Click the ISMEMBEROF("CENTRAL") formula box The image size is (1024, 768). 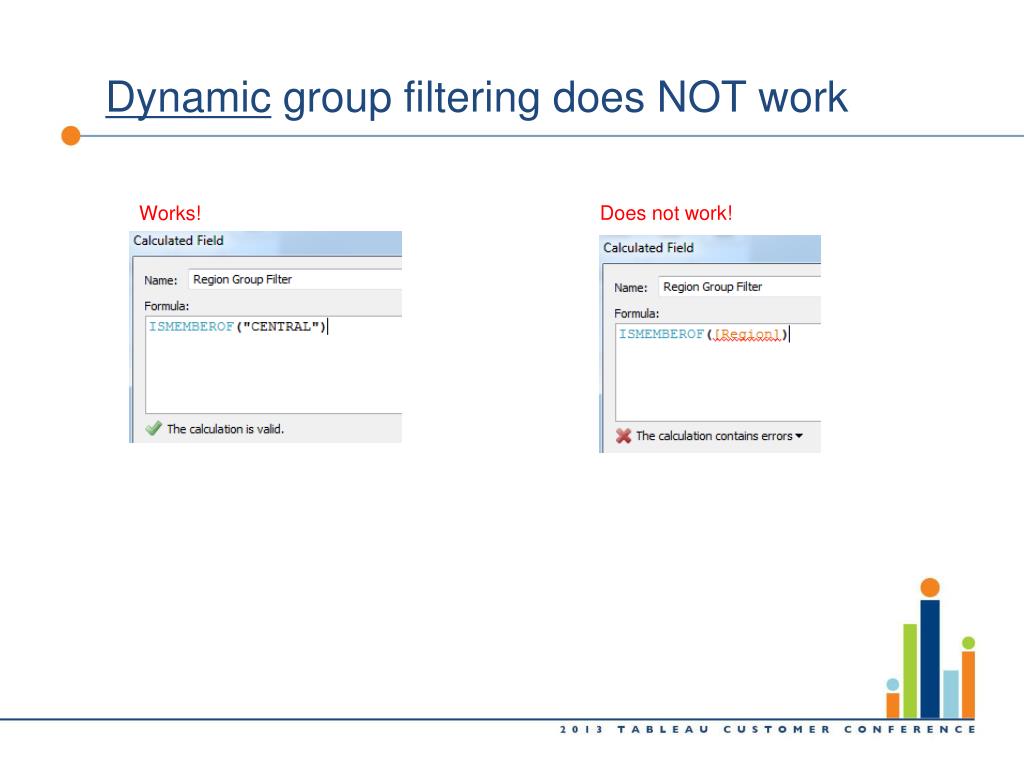click(274, 364)
